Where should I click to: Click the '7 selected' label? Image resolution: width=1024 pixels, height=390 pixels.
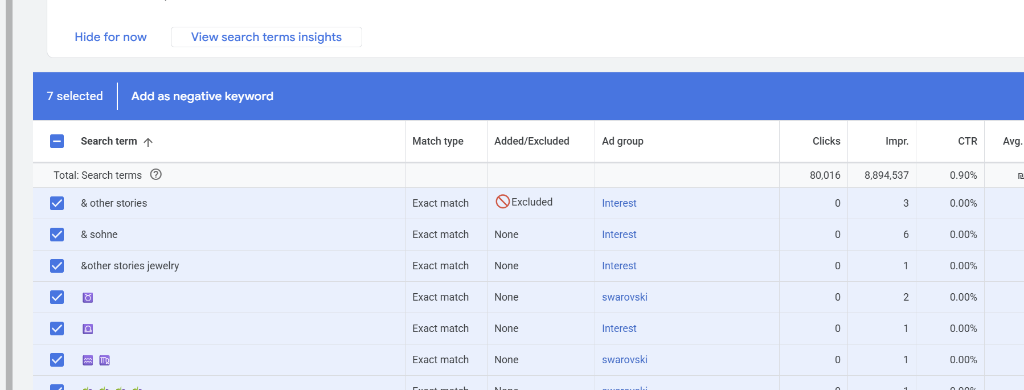coord(74,97)
